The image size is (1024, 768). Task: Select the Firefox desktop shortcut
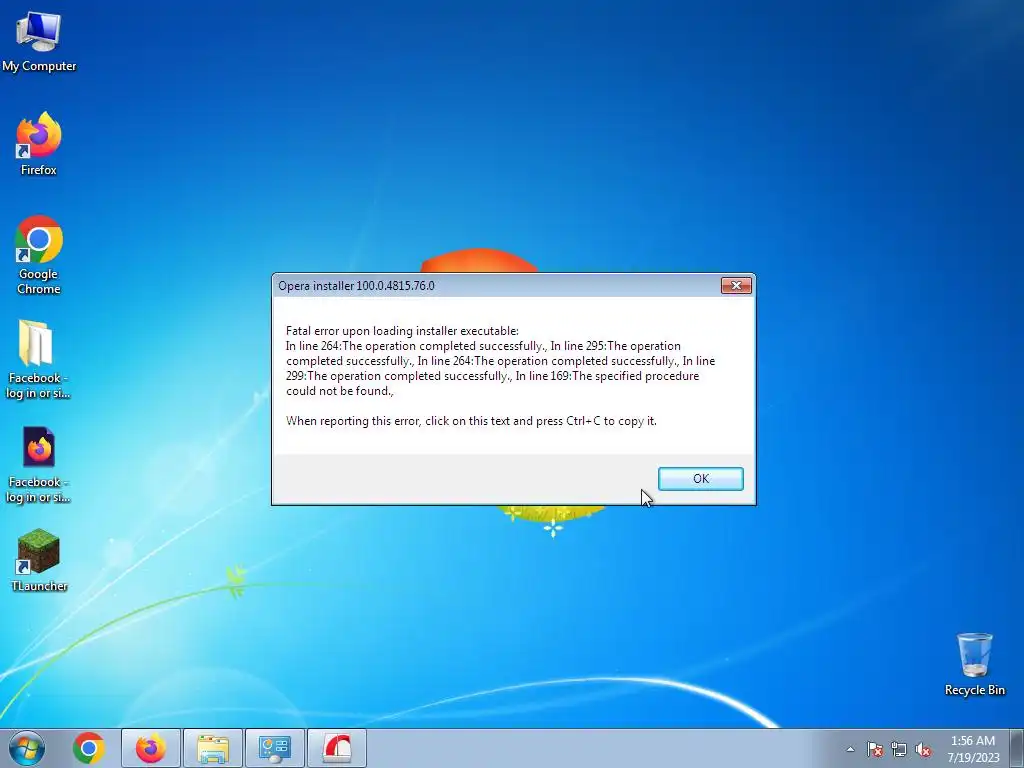coord(39,144)
